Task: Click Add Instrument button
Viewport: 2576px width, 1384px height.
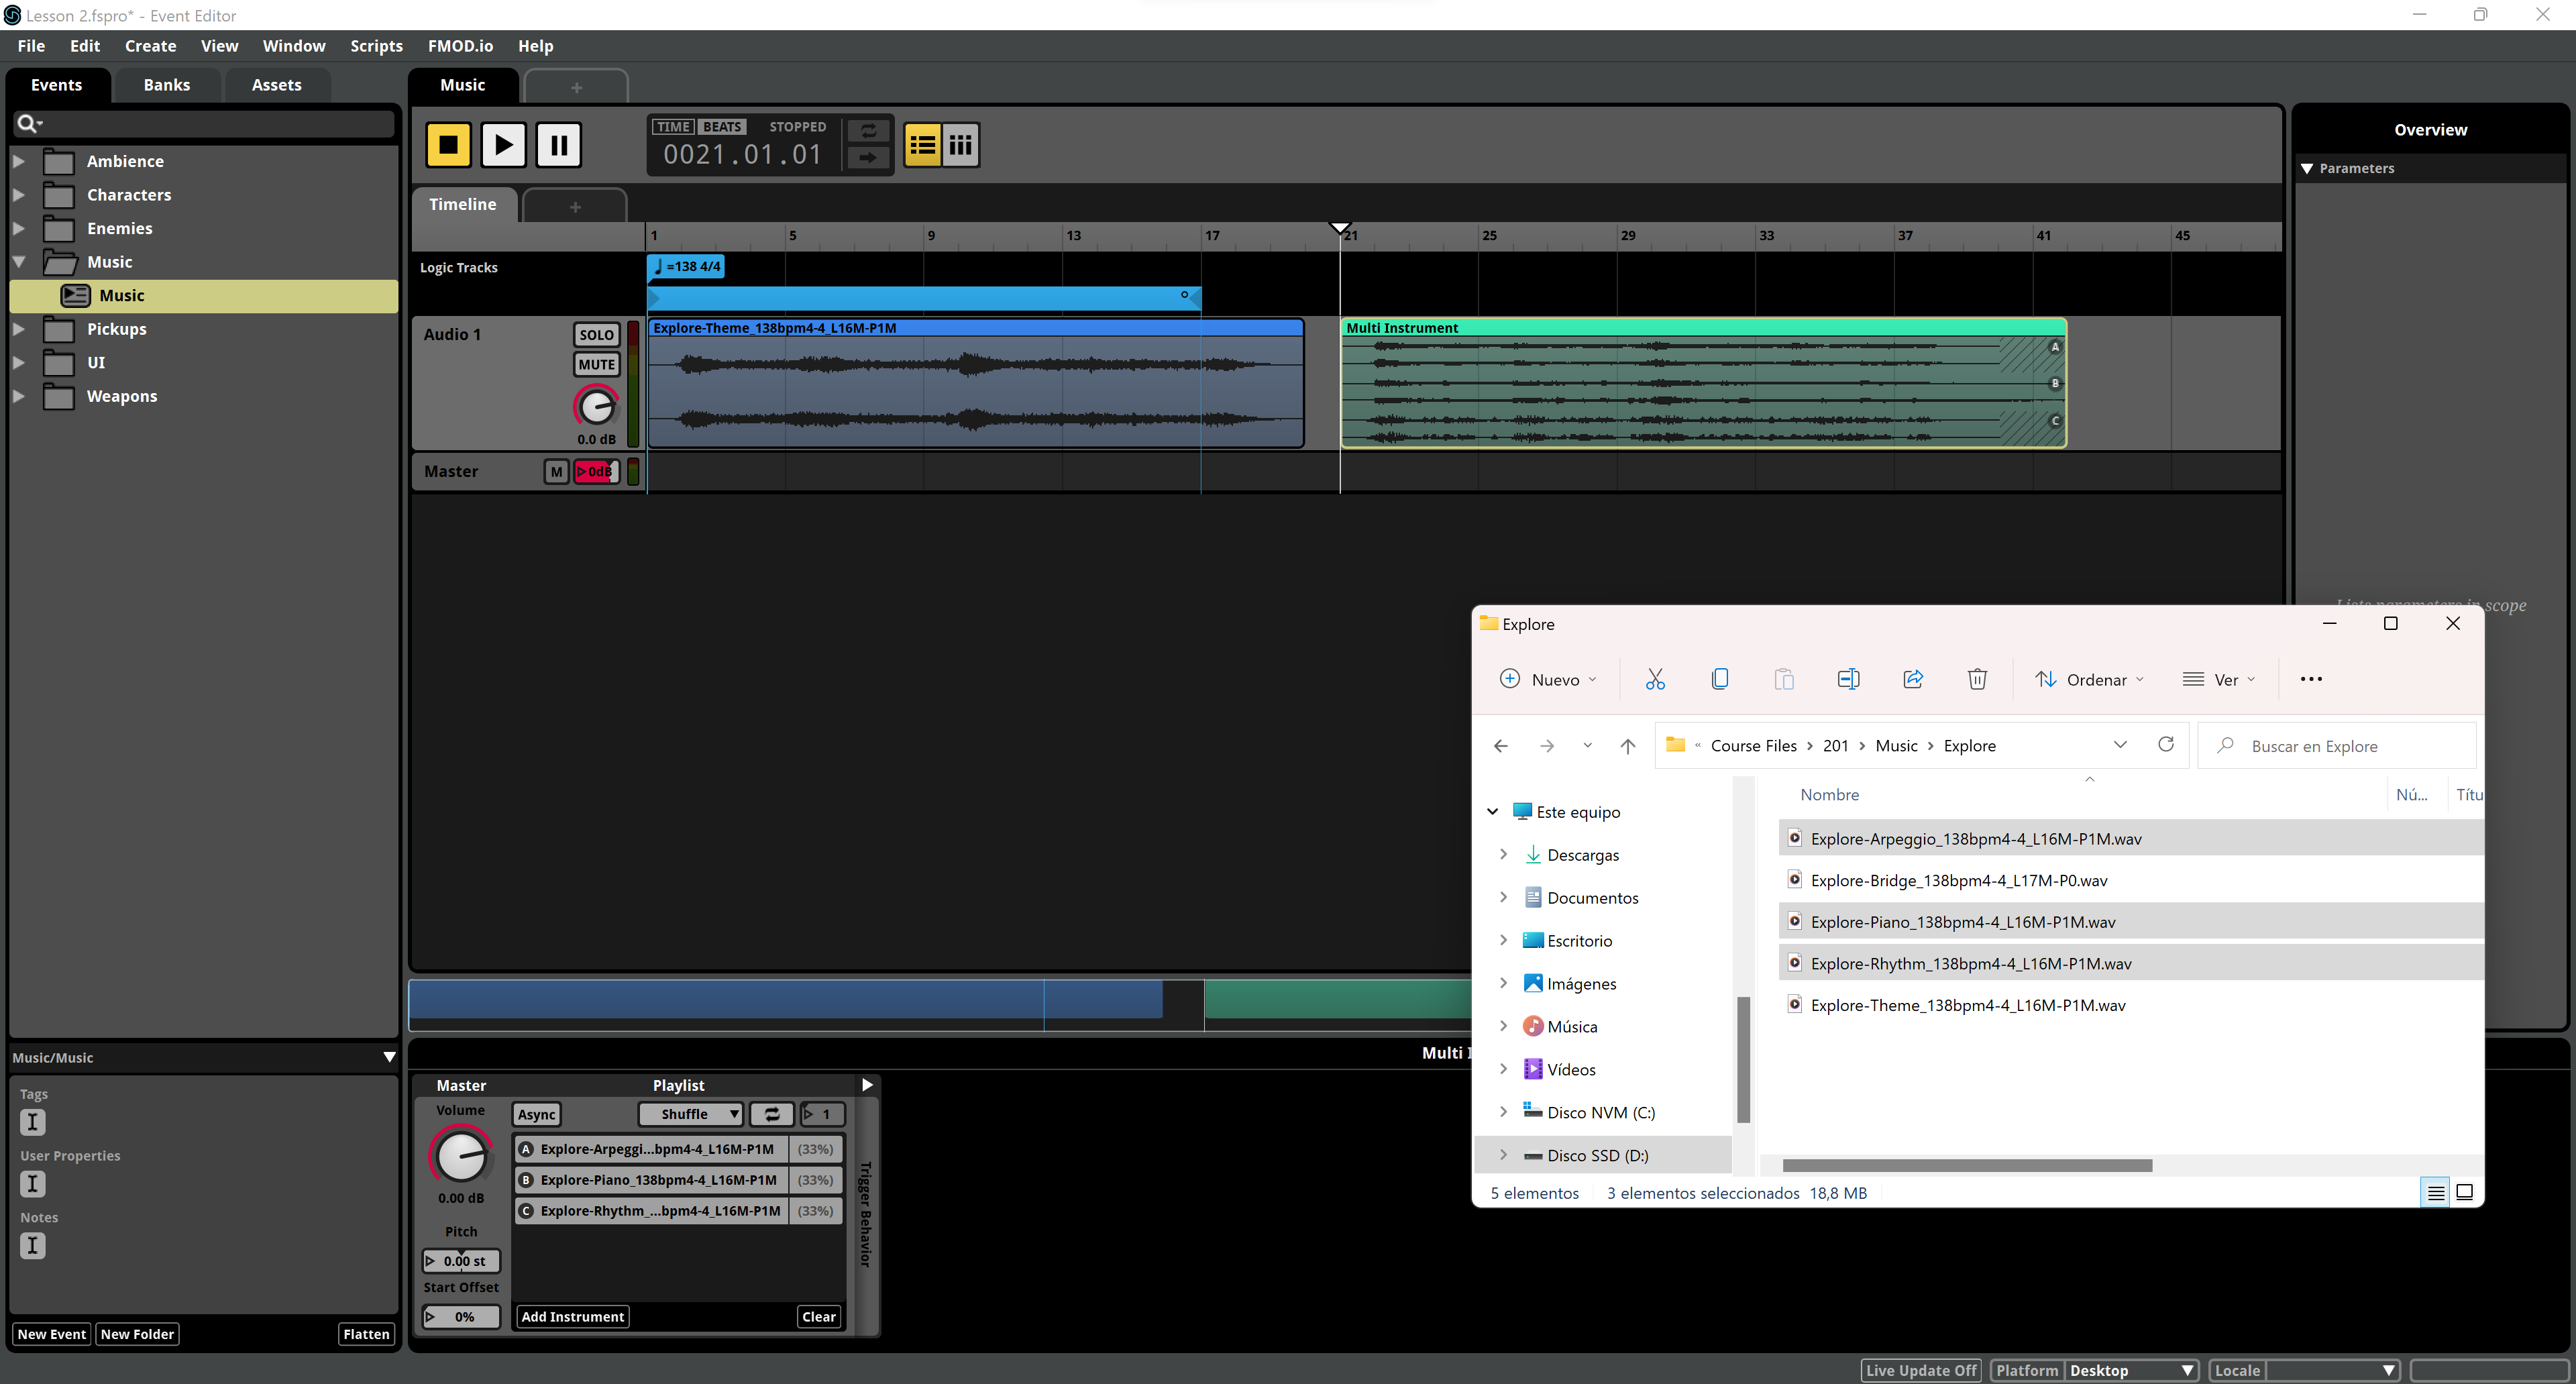Action: 572,1317
